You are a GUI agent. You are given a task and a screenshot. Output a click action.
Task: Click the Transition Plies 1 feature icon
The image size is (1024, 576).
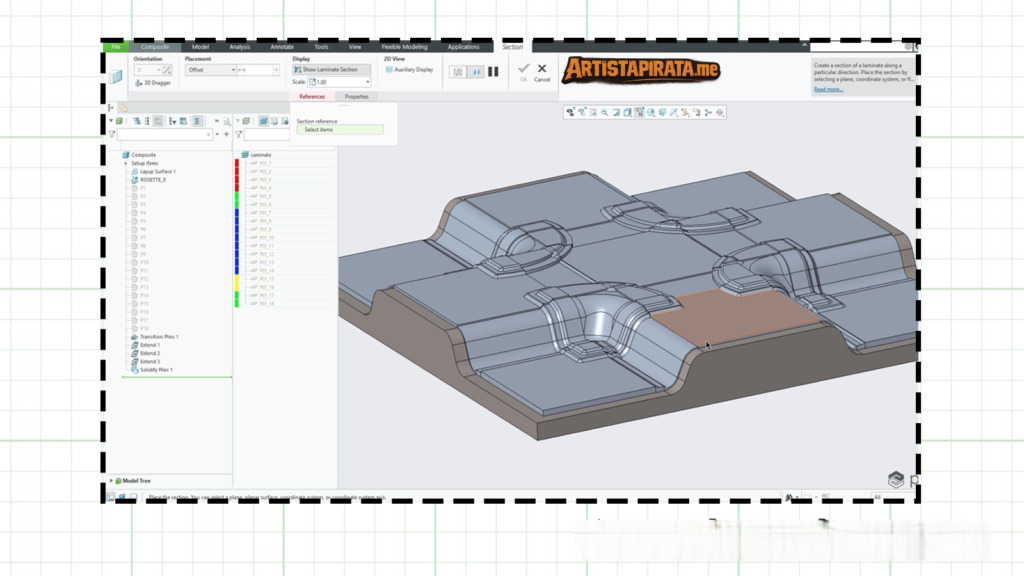point(134,336)
